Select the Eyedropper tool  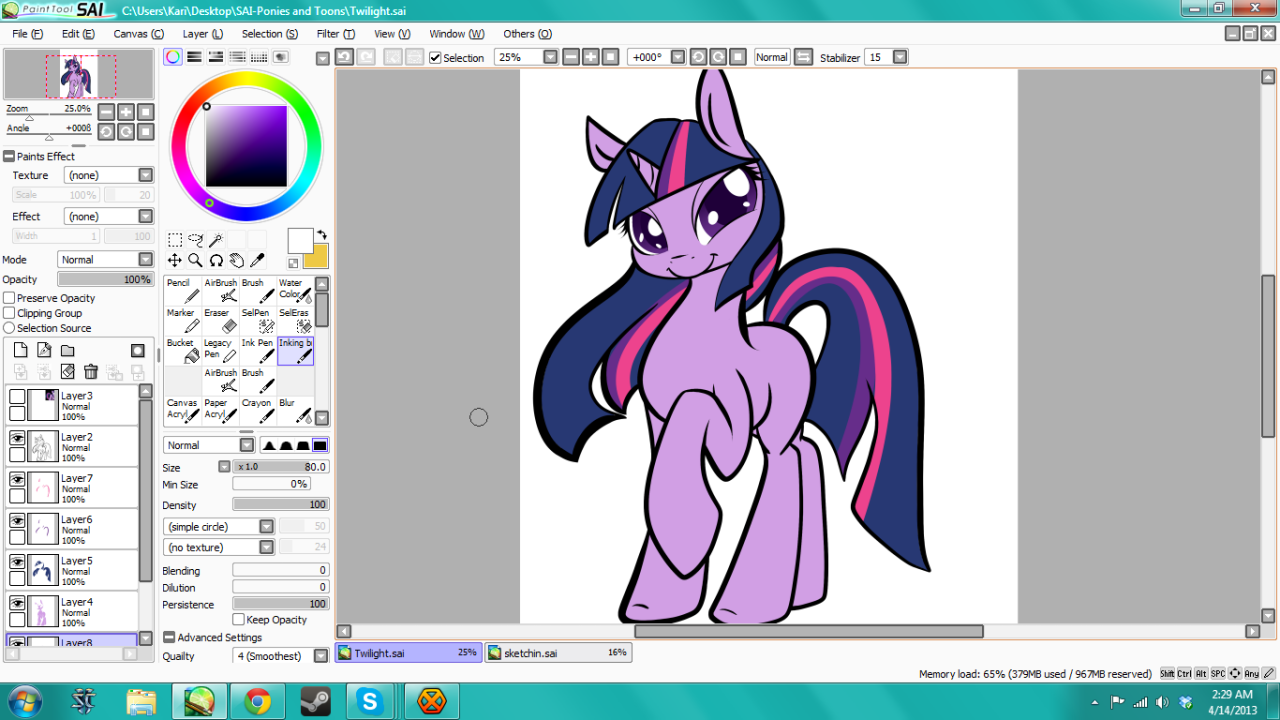pyautogui.click(x=257, y=260)
